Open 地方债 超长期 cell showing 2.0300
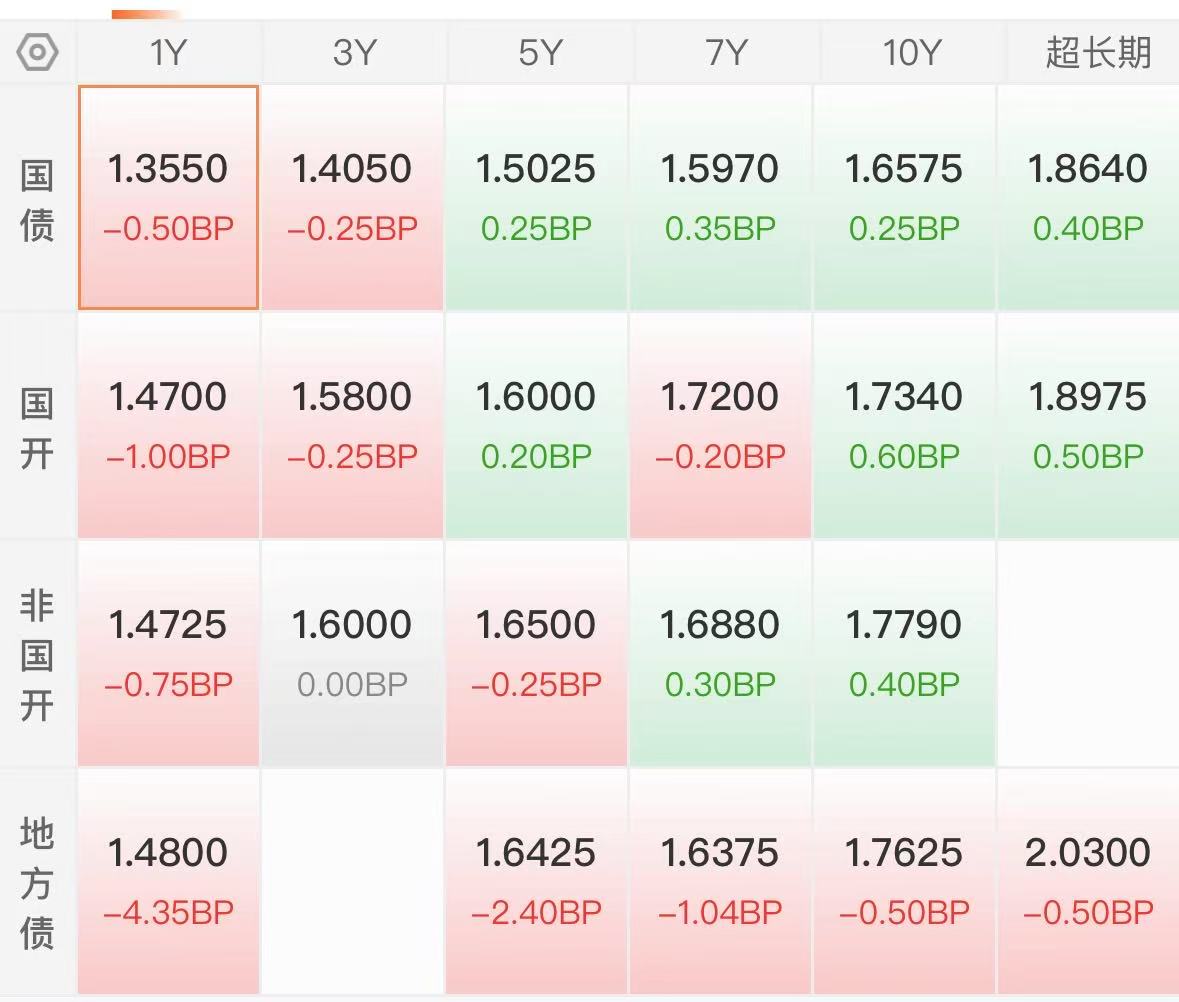 (x=1088, y=882)
